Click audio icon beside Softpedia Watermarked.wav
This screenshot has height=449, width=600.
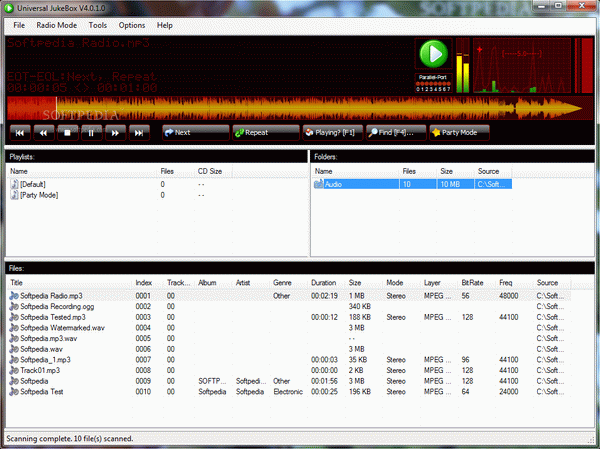[x=14, y=328]
